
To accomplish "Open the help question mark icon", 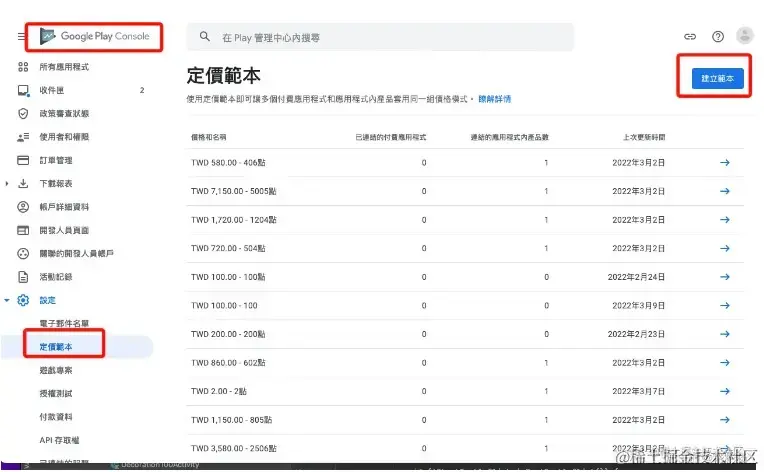I will pos(718,37).
